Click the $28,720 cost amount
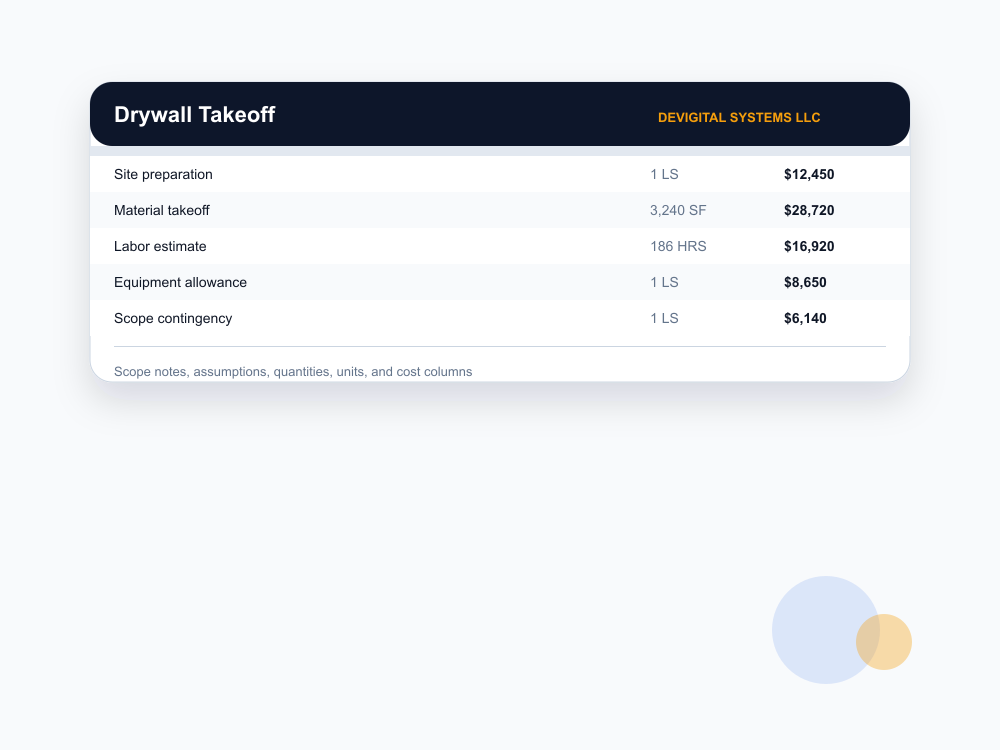 (x=809, y=210)
